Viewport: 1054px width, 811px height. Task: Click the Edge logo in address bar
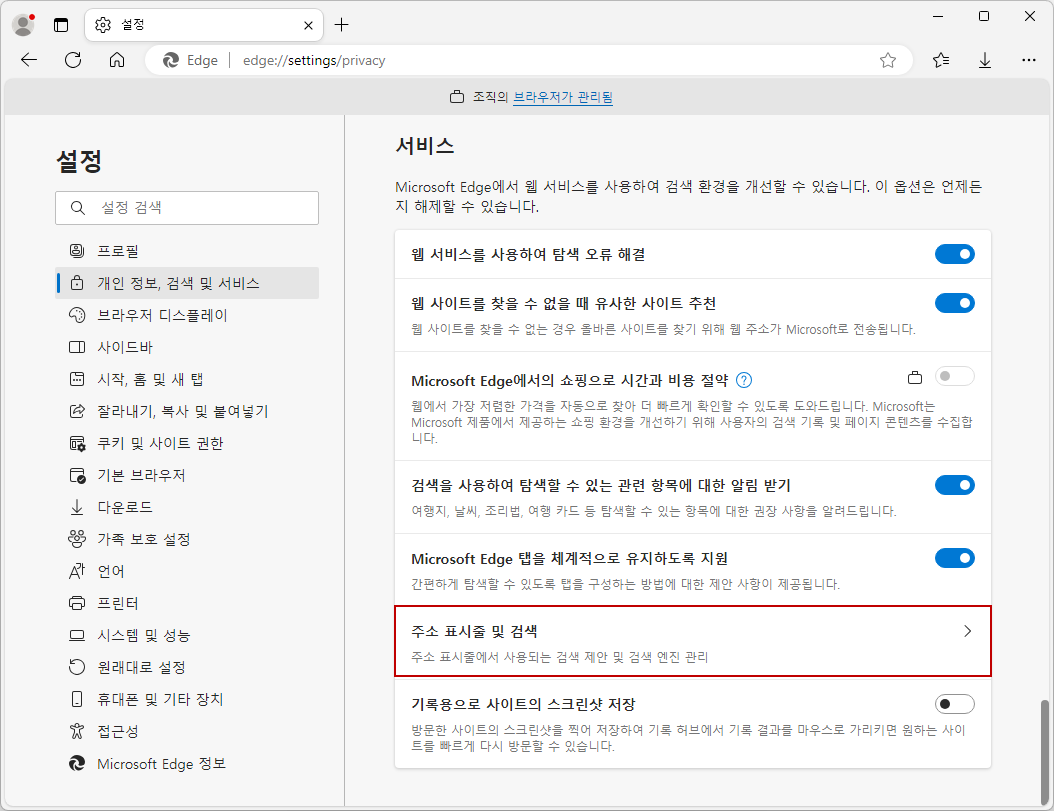click(x=171, y=61)
